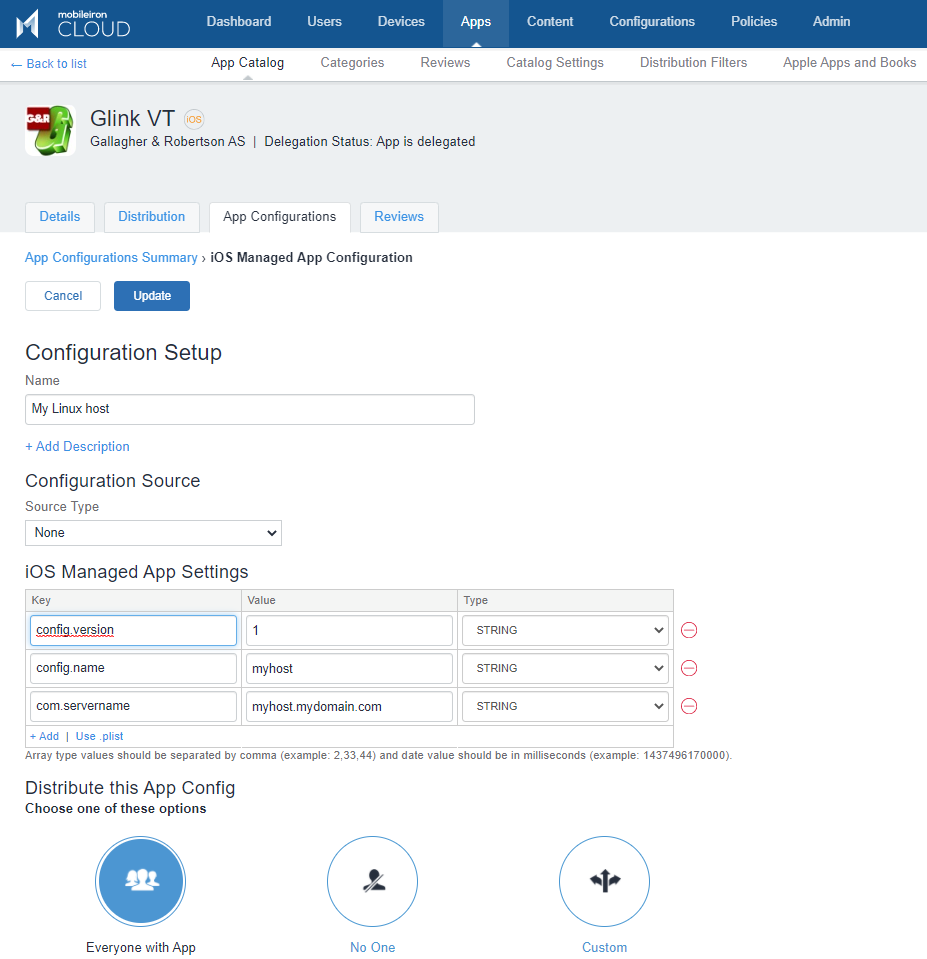Screen dimensions: 927x959
Task: Select the Everyone with App distribution option
Action: point(141,881)
